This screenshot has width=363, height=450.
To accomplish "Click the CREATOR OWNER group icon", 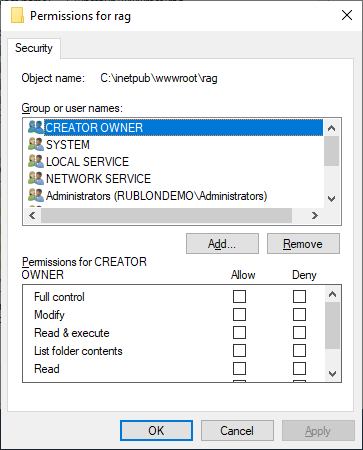I will (36, 127).
